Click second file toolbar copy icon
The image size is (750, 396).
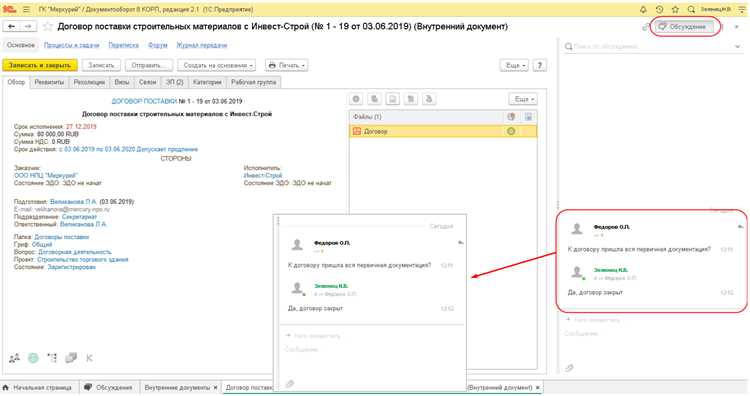tap(375, 99)
